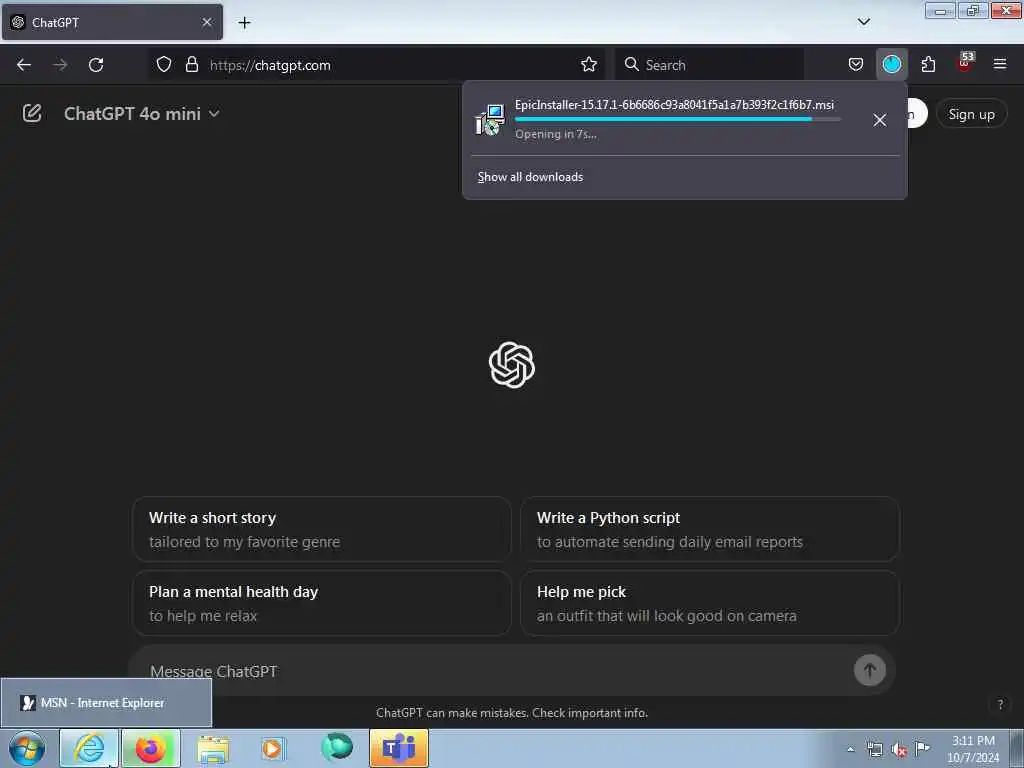Open Windows Explorer folder taskbar icon
This screenshot has height=768, width=1024.
213,749
